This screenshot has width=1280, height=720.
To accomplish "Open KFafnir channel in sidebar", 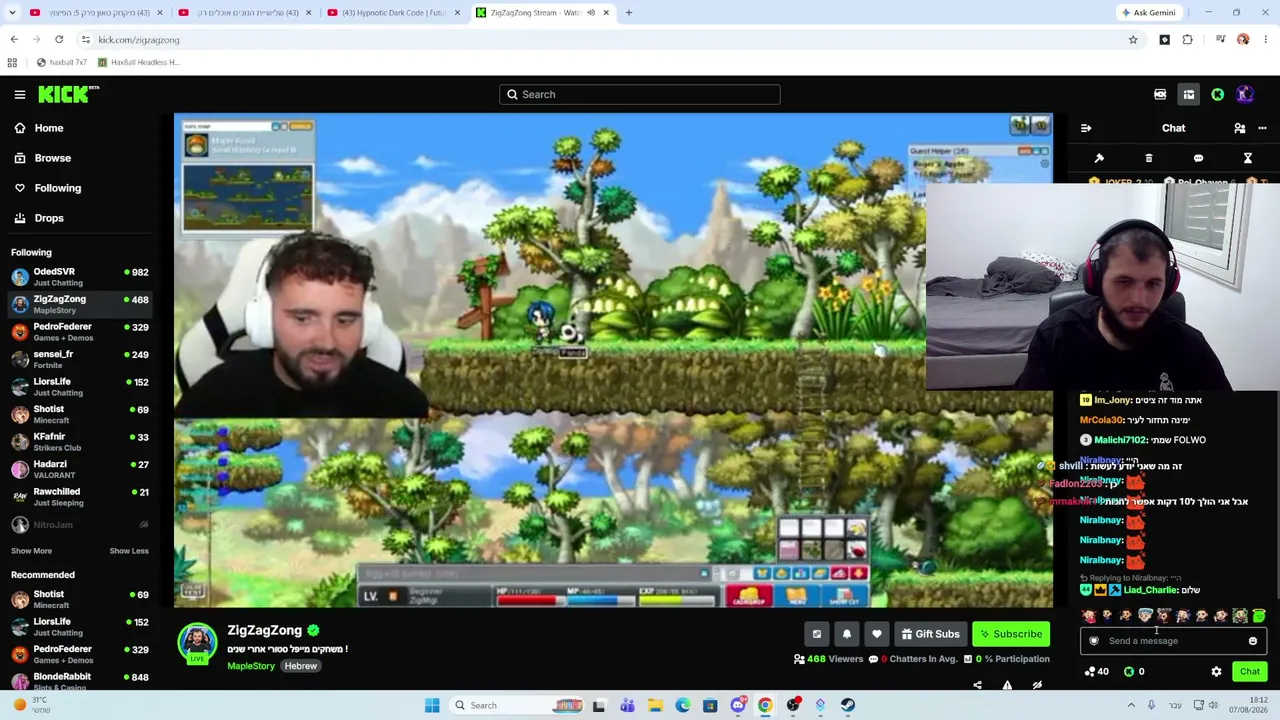I will pyautogui.click(x=80, y=442).
